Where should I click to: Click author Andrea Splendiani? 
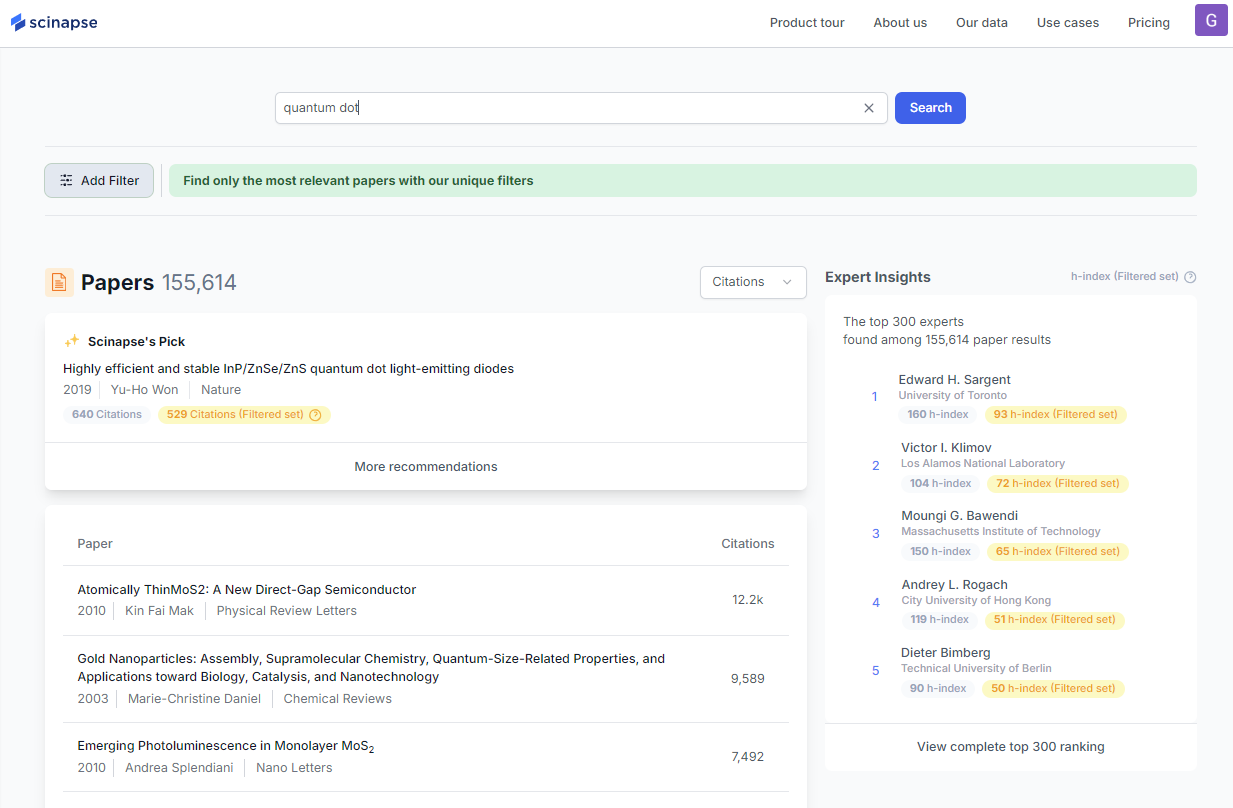tap(179, 768)
